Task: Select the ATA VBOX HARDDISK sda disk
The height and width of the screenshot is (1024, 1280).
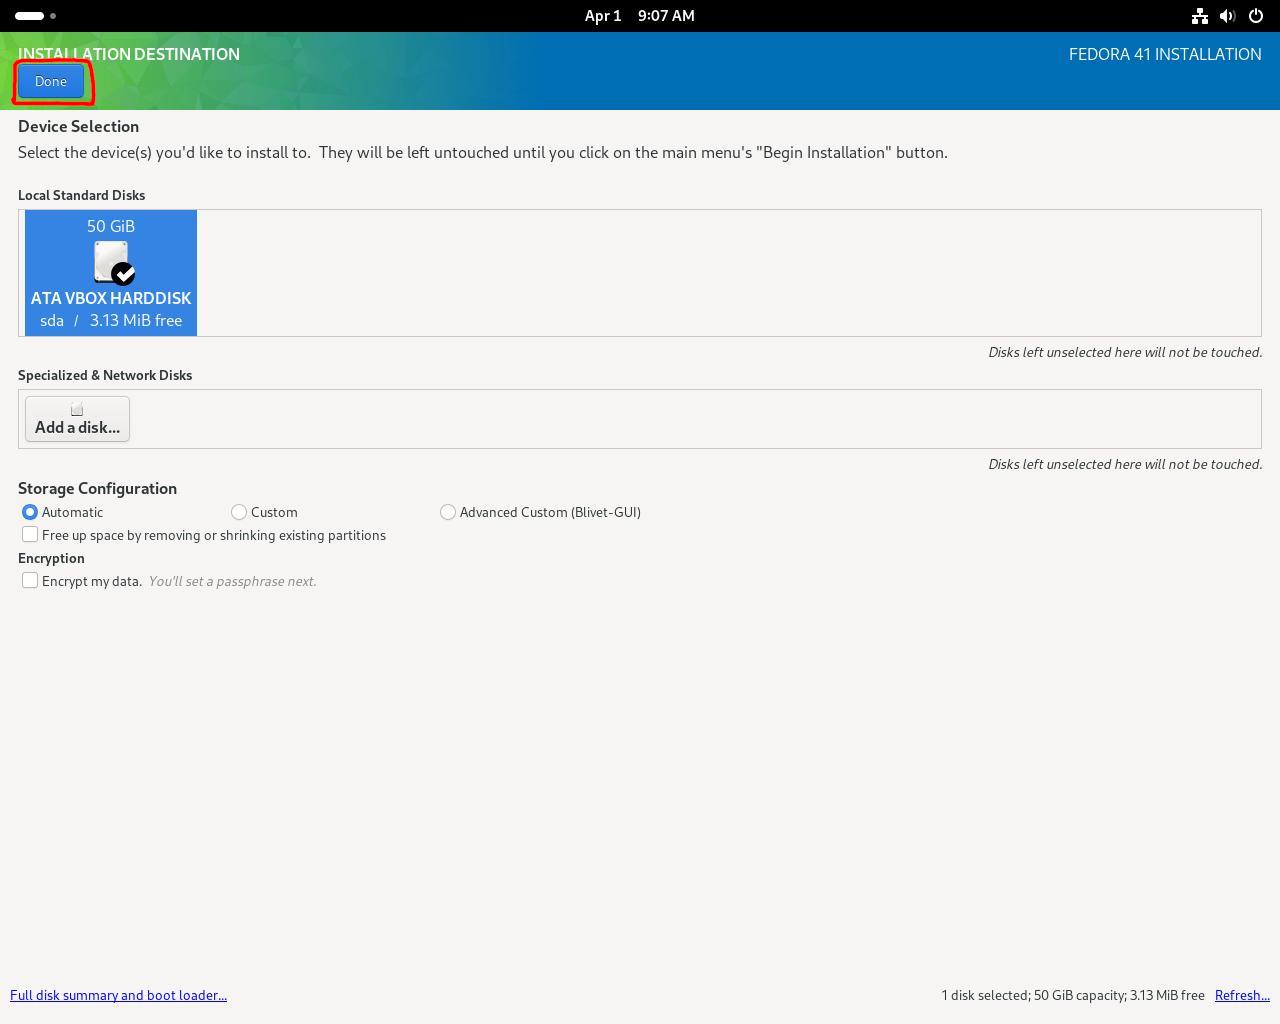Action: [x=111, y=273]
